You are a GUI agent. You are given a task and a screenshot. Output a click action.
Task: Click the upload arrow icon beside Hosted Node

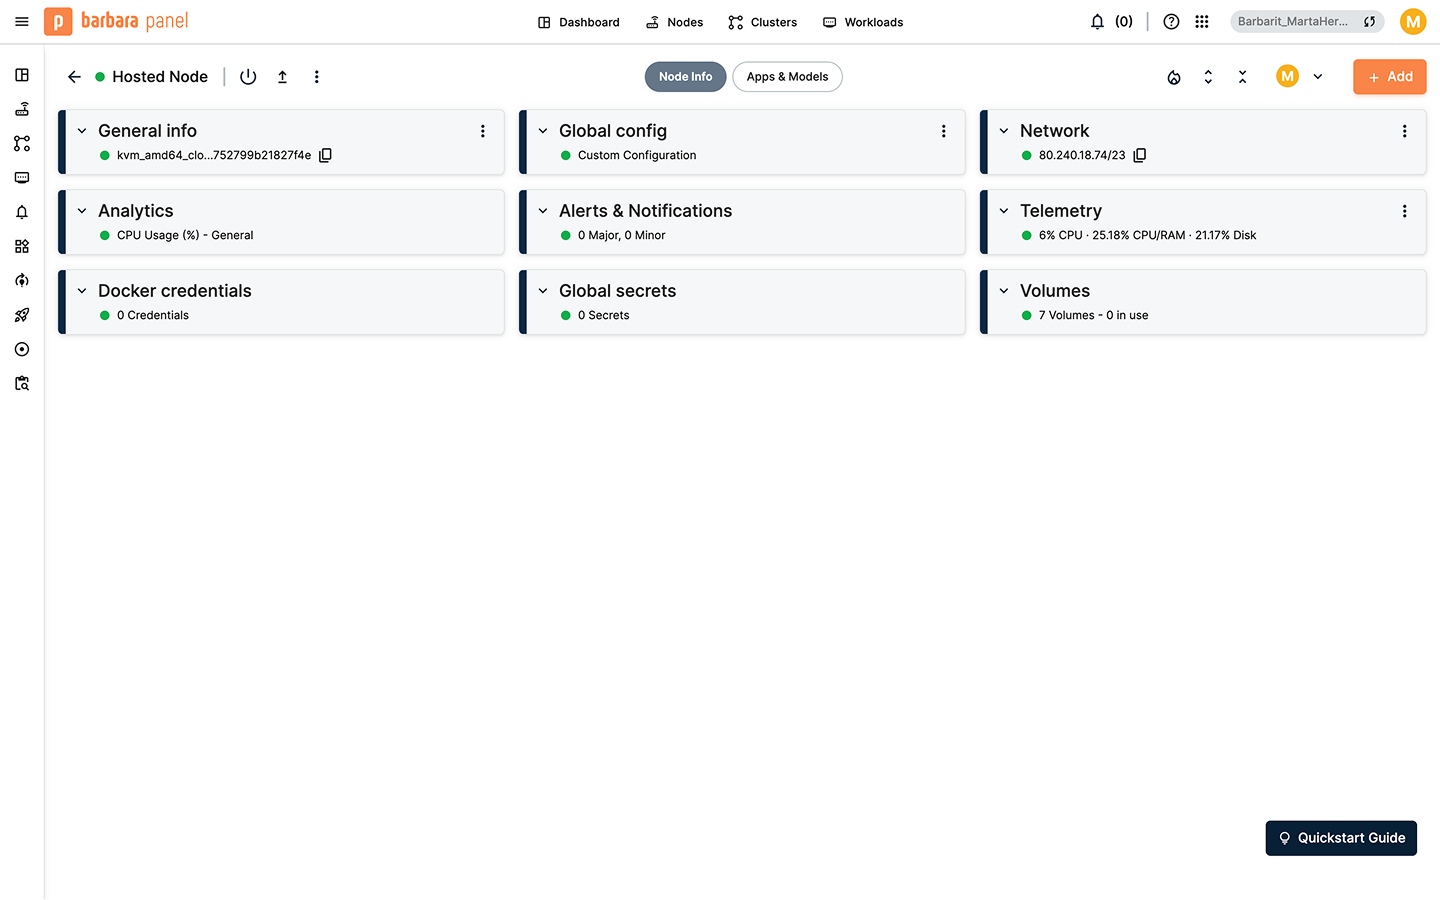tap(283, 77)
